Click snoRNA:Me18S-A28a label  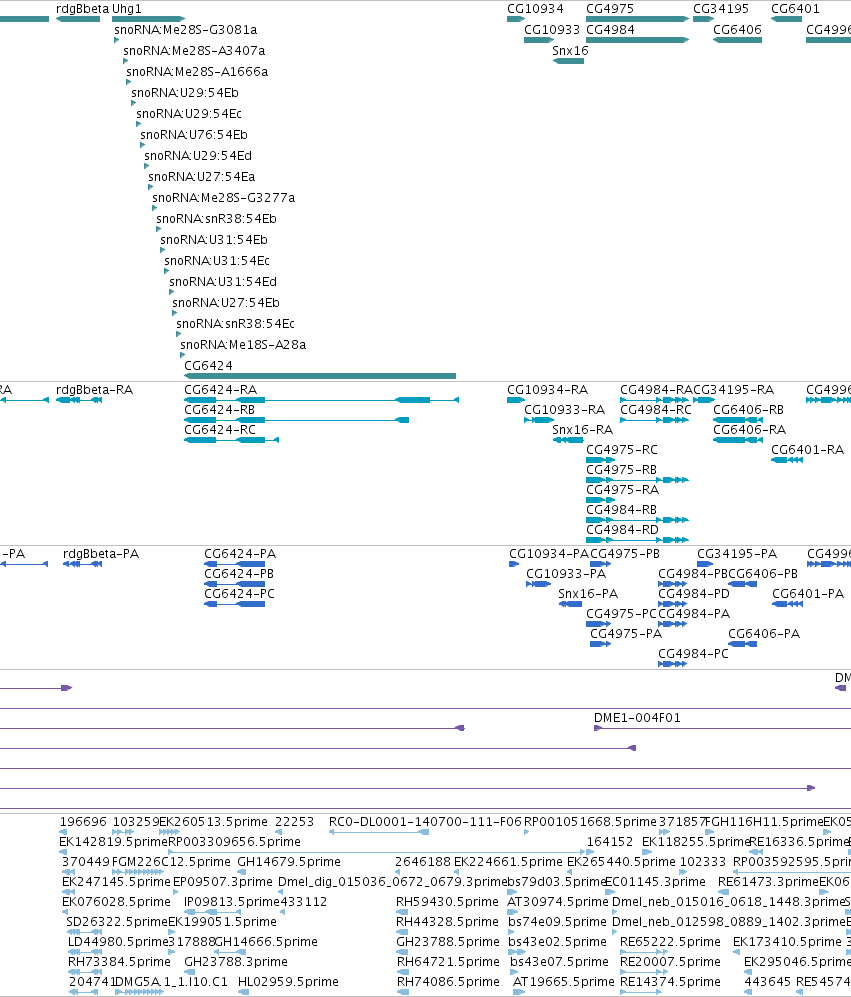(x=243, y=345)
